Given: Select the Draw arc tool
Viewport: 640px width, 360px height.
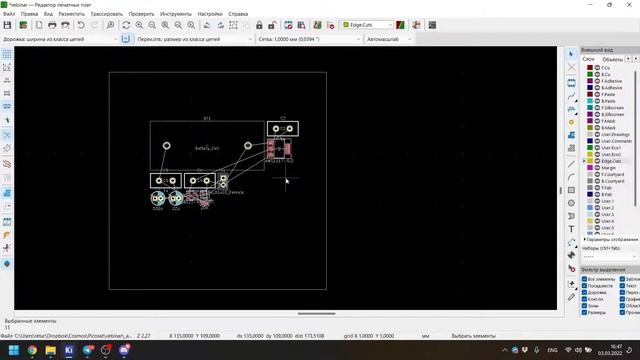Looking at the screenshot, I should (571, 177).
